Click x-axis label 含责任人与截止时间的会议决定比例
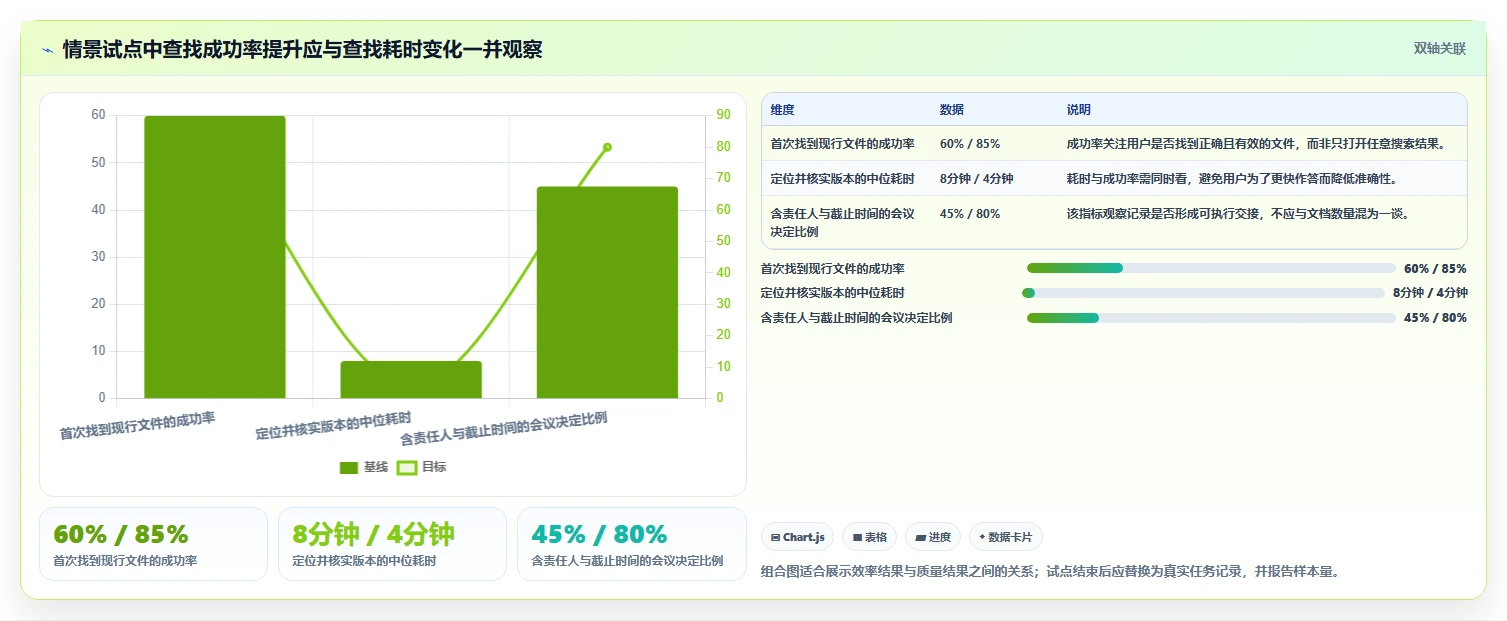Screen dimensions: 1507x621 coord(504,429)
